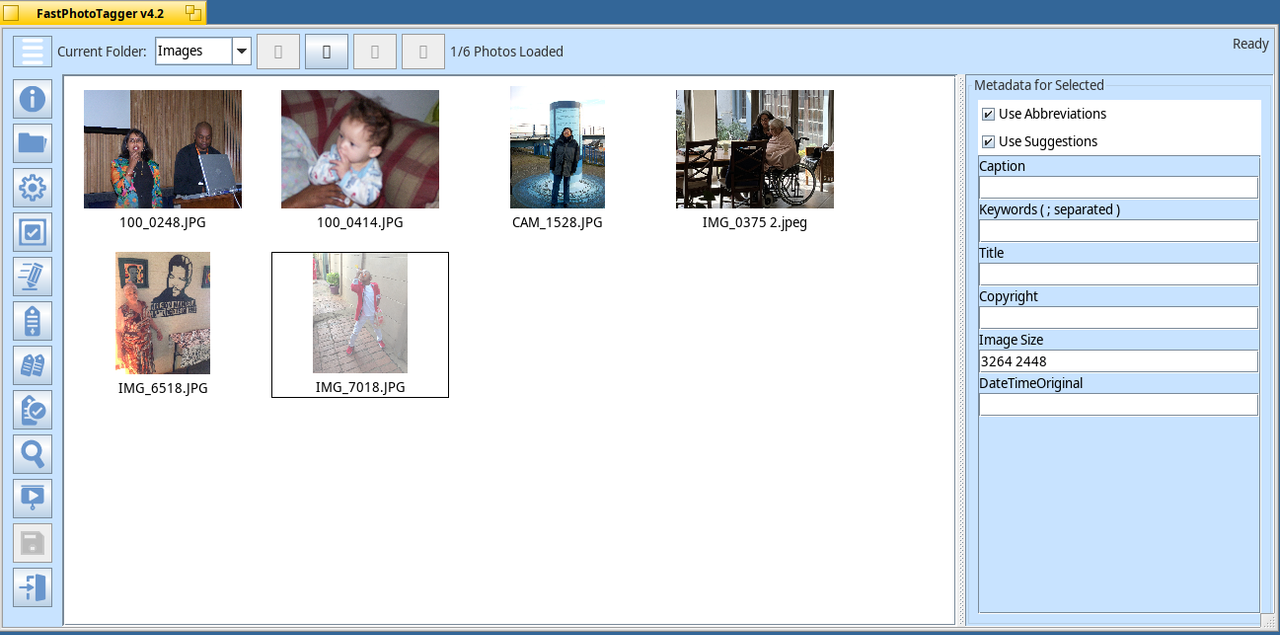This screenshot has width=1280, height=635.
Task: Click the pencil quick-edit sidebar icon
Action: point(32,277)
